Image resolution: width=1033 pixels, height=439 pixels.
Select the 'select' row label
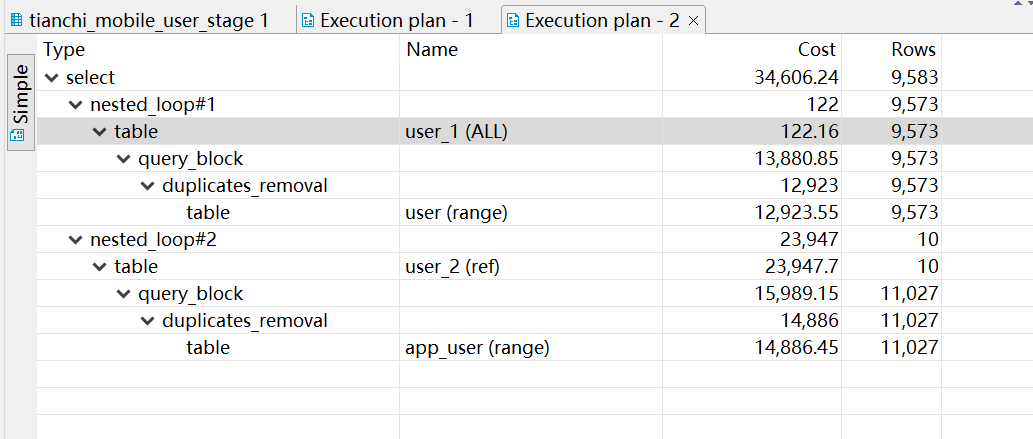coord(90,78)
